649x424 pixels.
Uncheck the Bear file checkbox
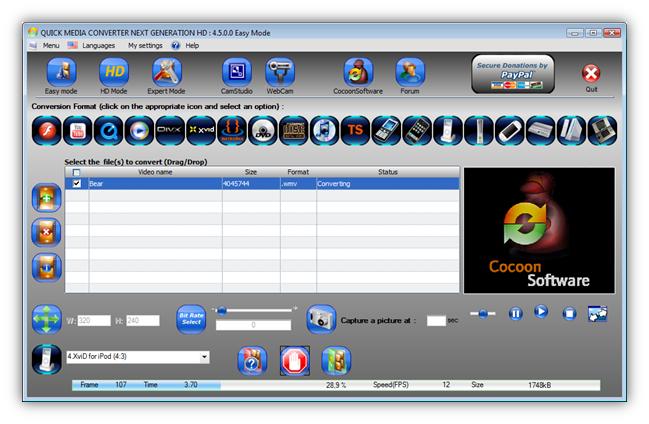pyautogui.click(x=77, y=184)
